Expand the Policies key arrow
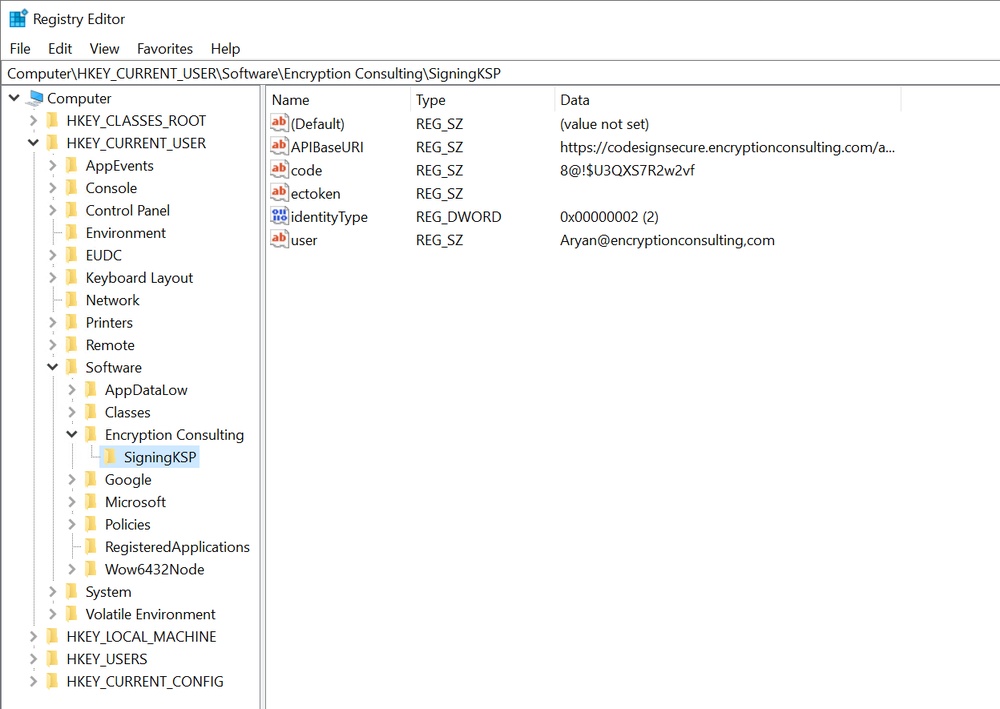The width and height of the screenshot is (1000, 709). 71,525
